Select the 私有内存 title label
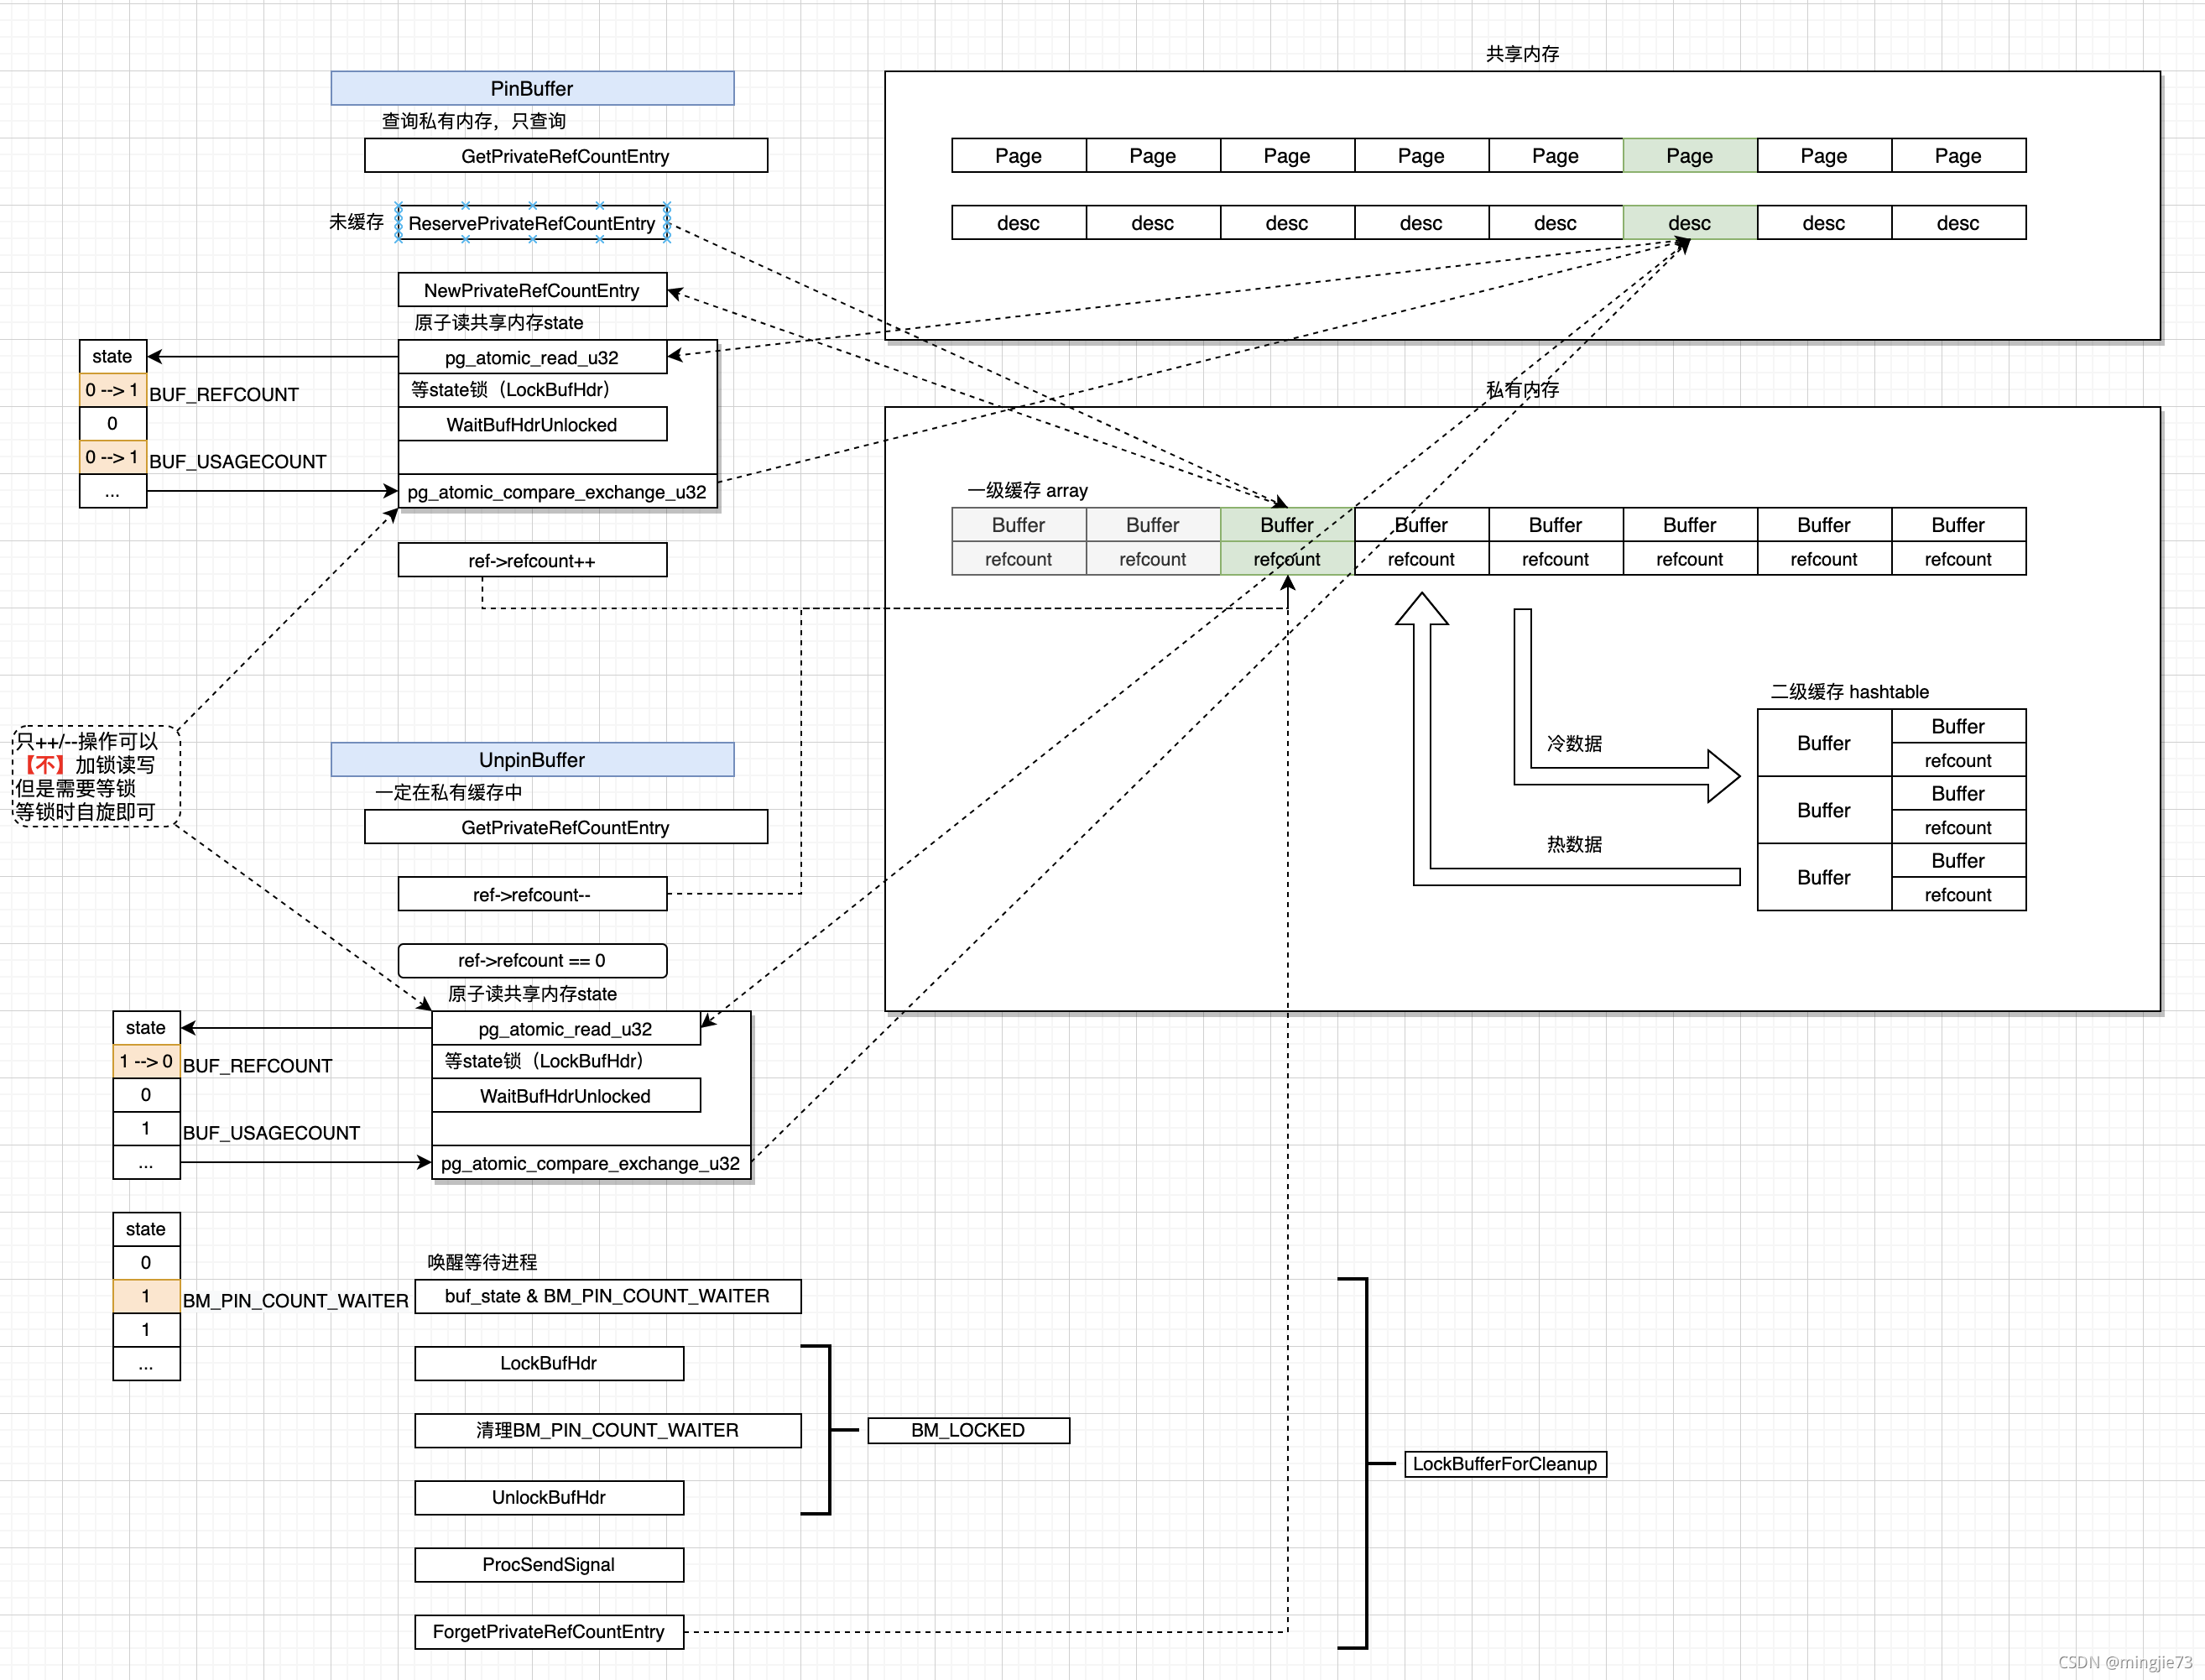This screenshot has width=2205, height=1680. 1522,390
